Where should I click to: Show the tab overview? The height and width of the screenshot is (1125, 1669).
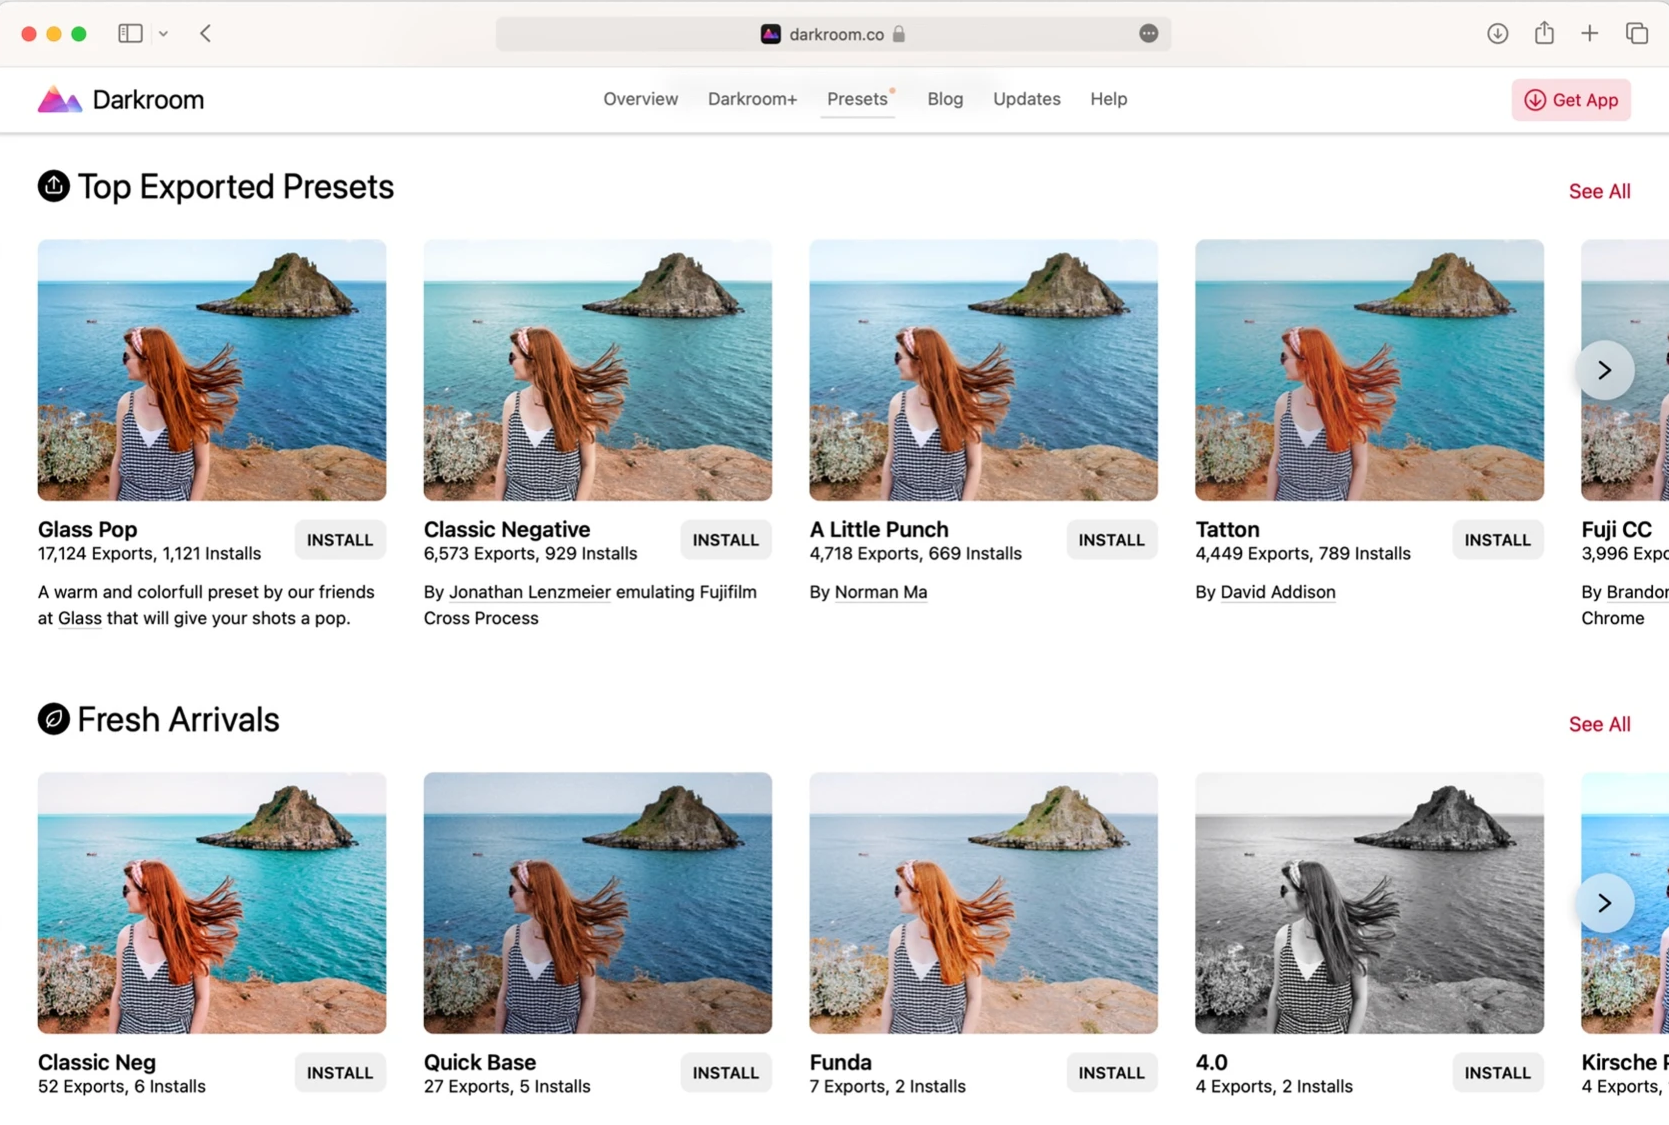pyautogui.click(x=1637, y=33)
